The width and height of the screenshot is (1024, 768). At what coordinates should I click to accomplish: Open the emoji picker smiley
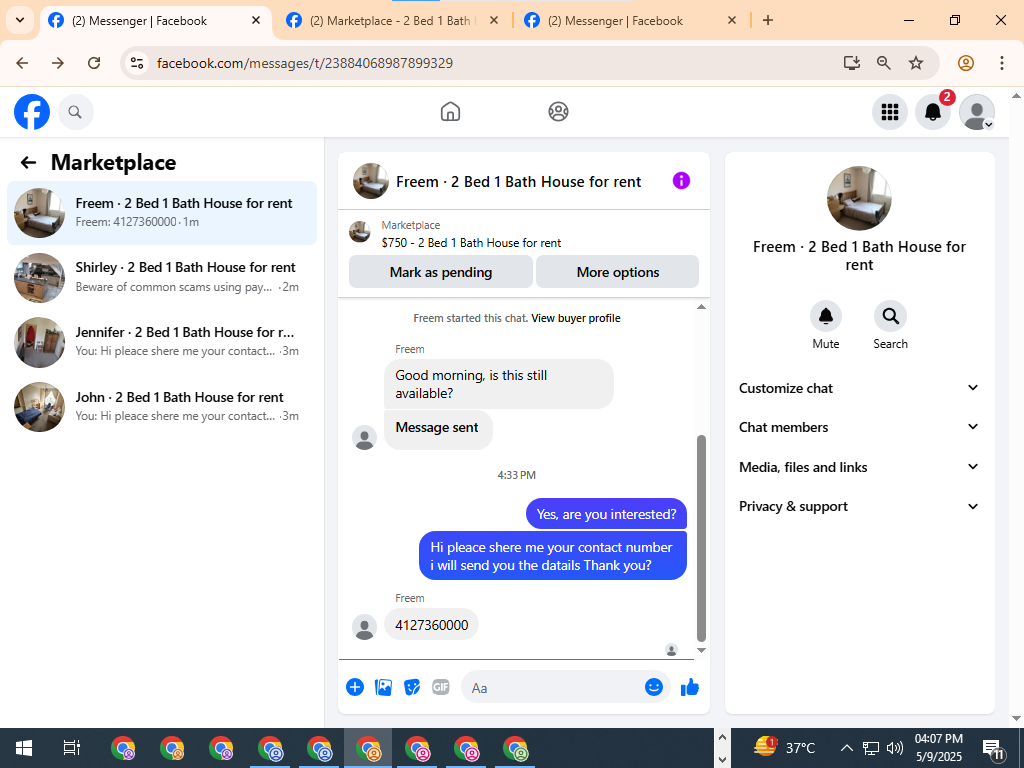[x=654, y=687]
